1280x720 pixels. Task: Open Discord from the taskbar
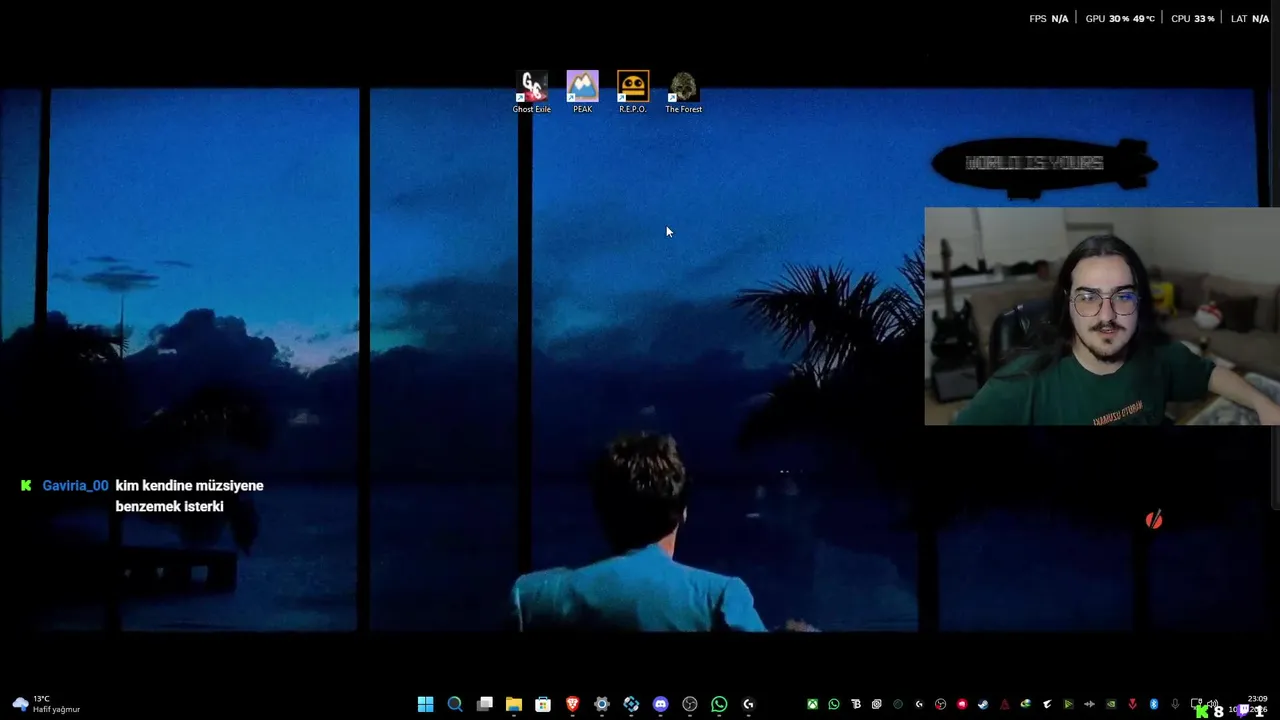coord(660,704)
